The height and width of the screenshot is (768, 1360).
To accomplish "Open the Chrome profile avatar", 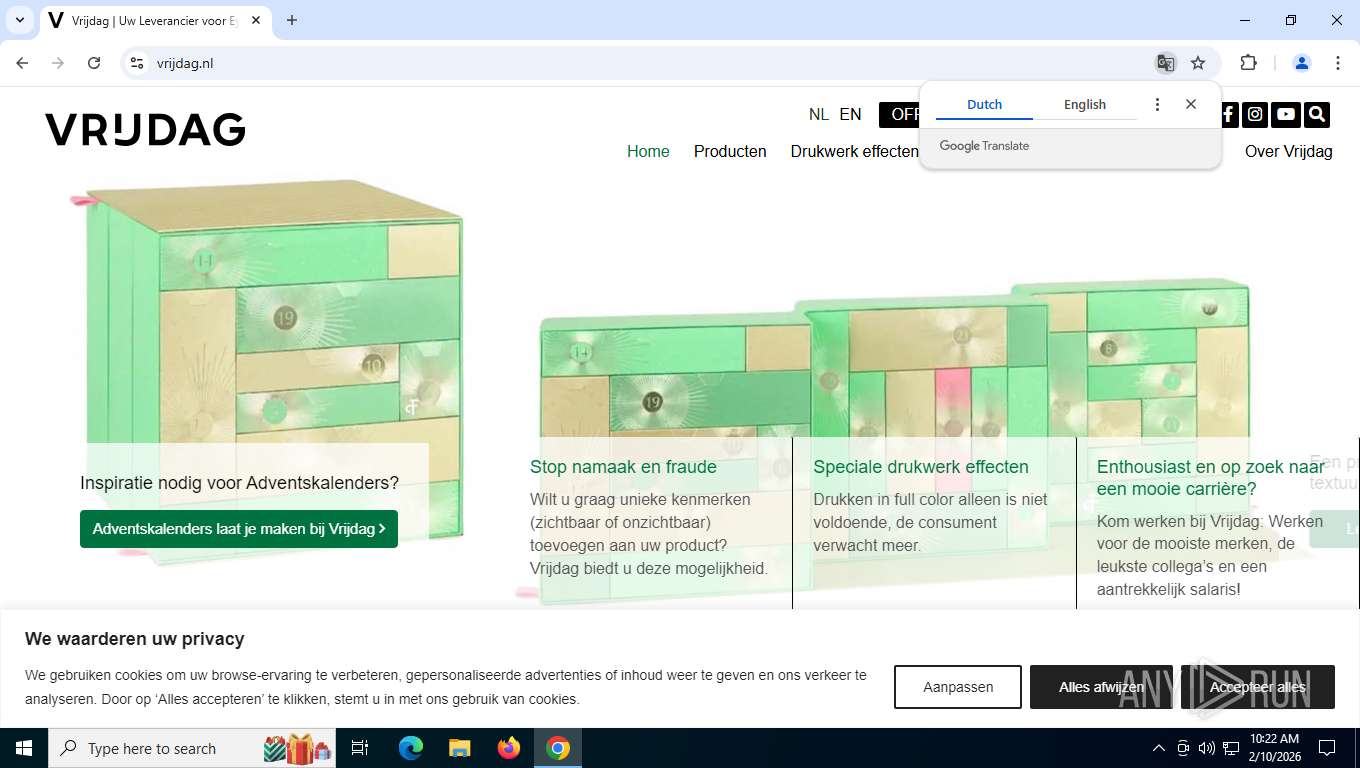I will point(1302,63).
